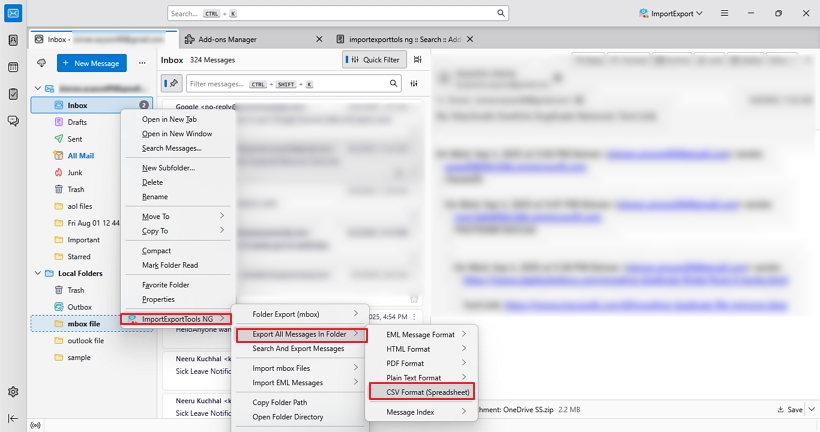The image size is (820, 432).
Task: Click the filter messages magnifier icon
Action: 393,84
